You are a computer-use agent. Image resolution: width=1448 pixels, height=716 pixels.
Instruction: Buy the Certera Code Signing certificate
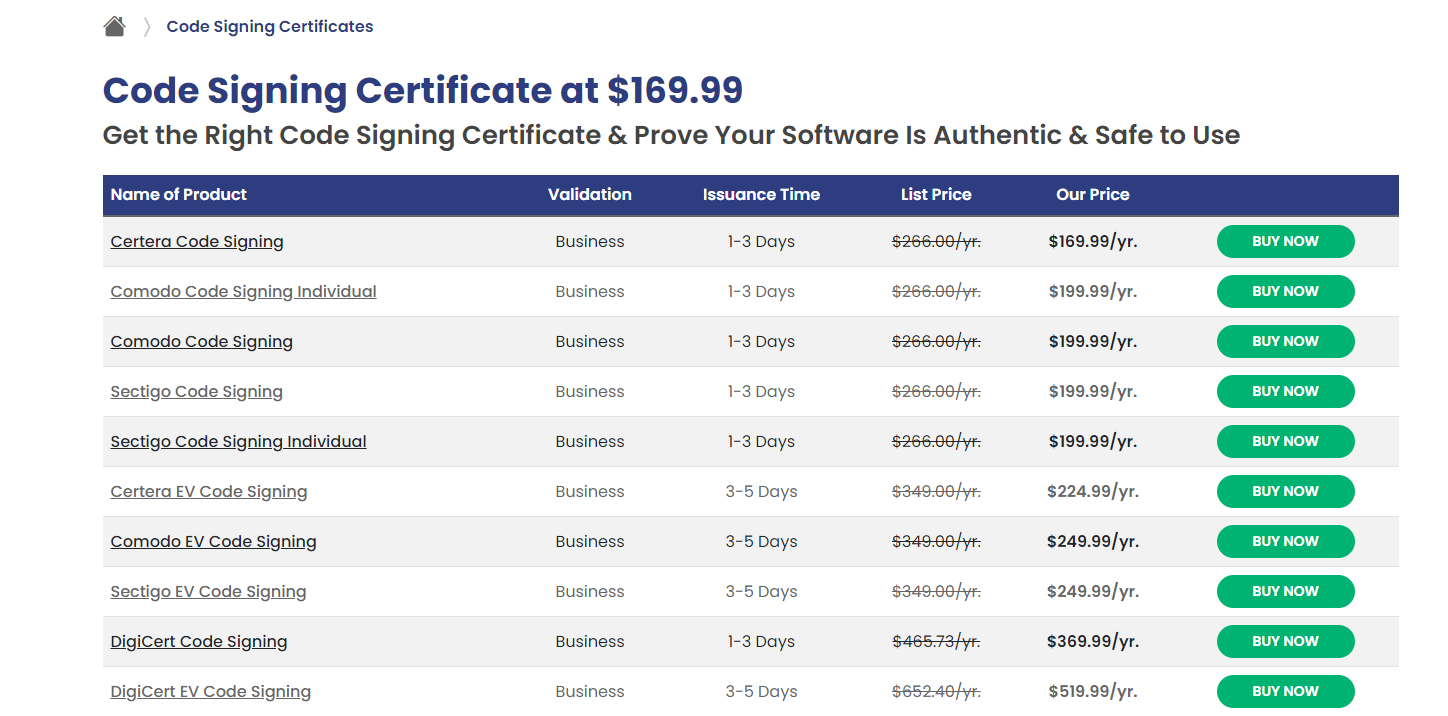coord(1285,241)
